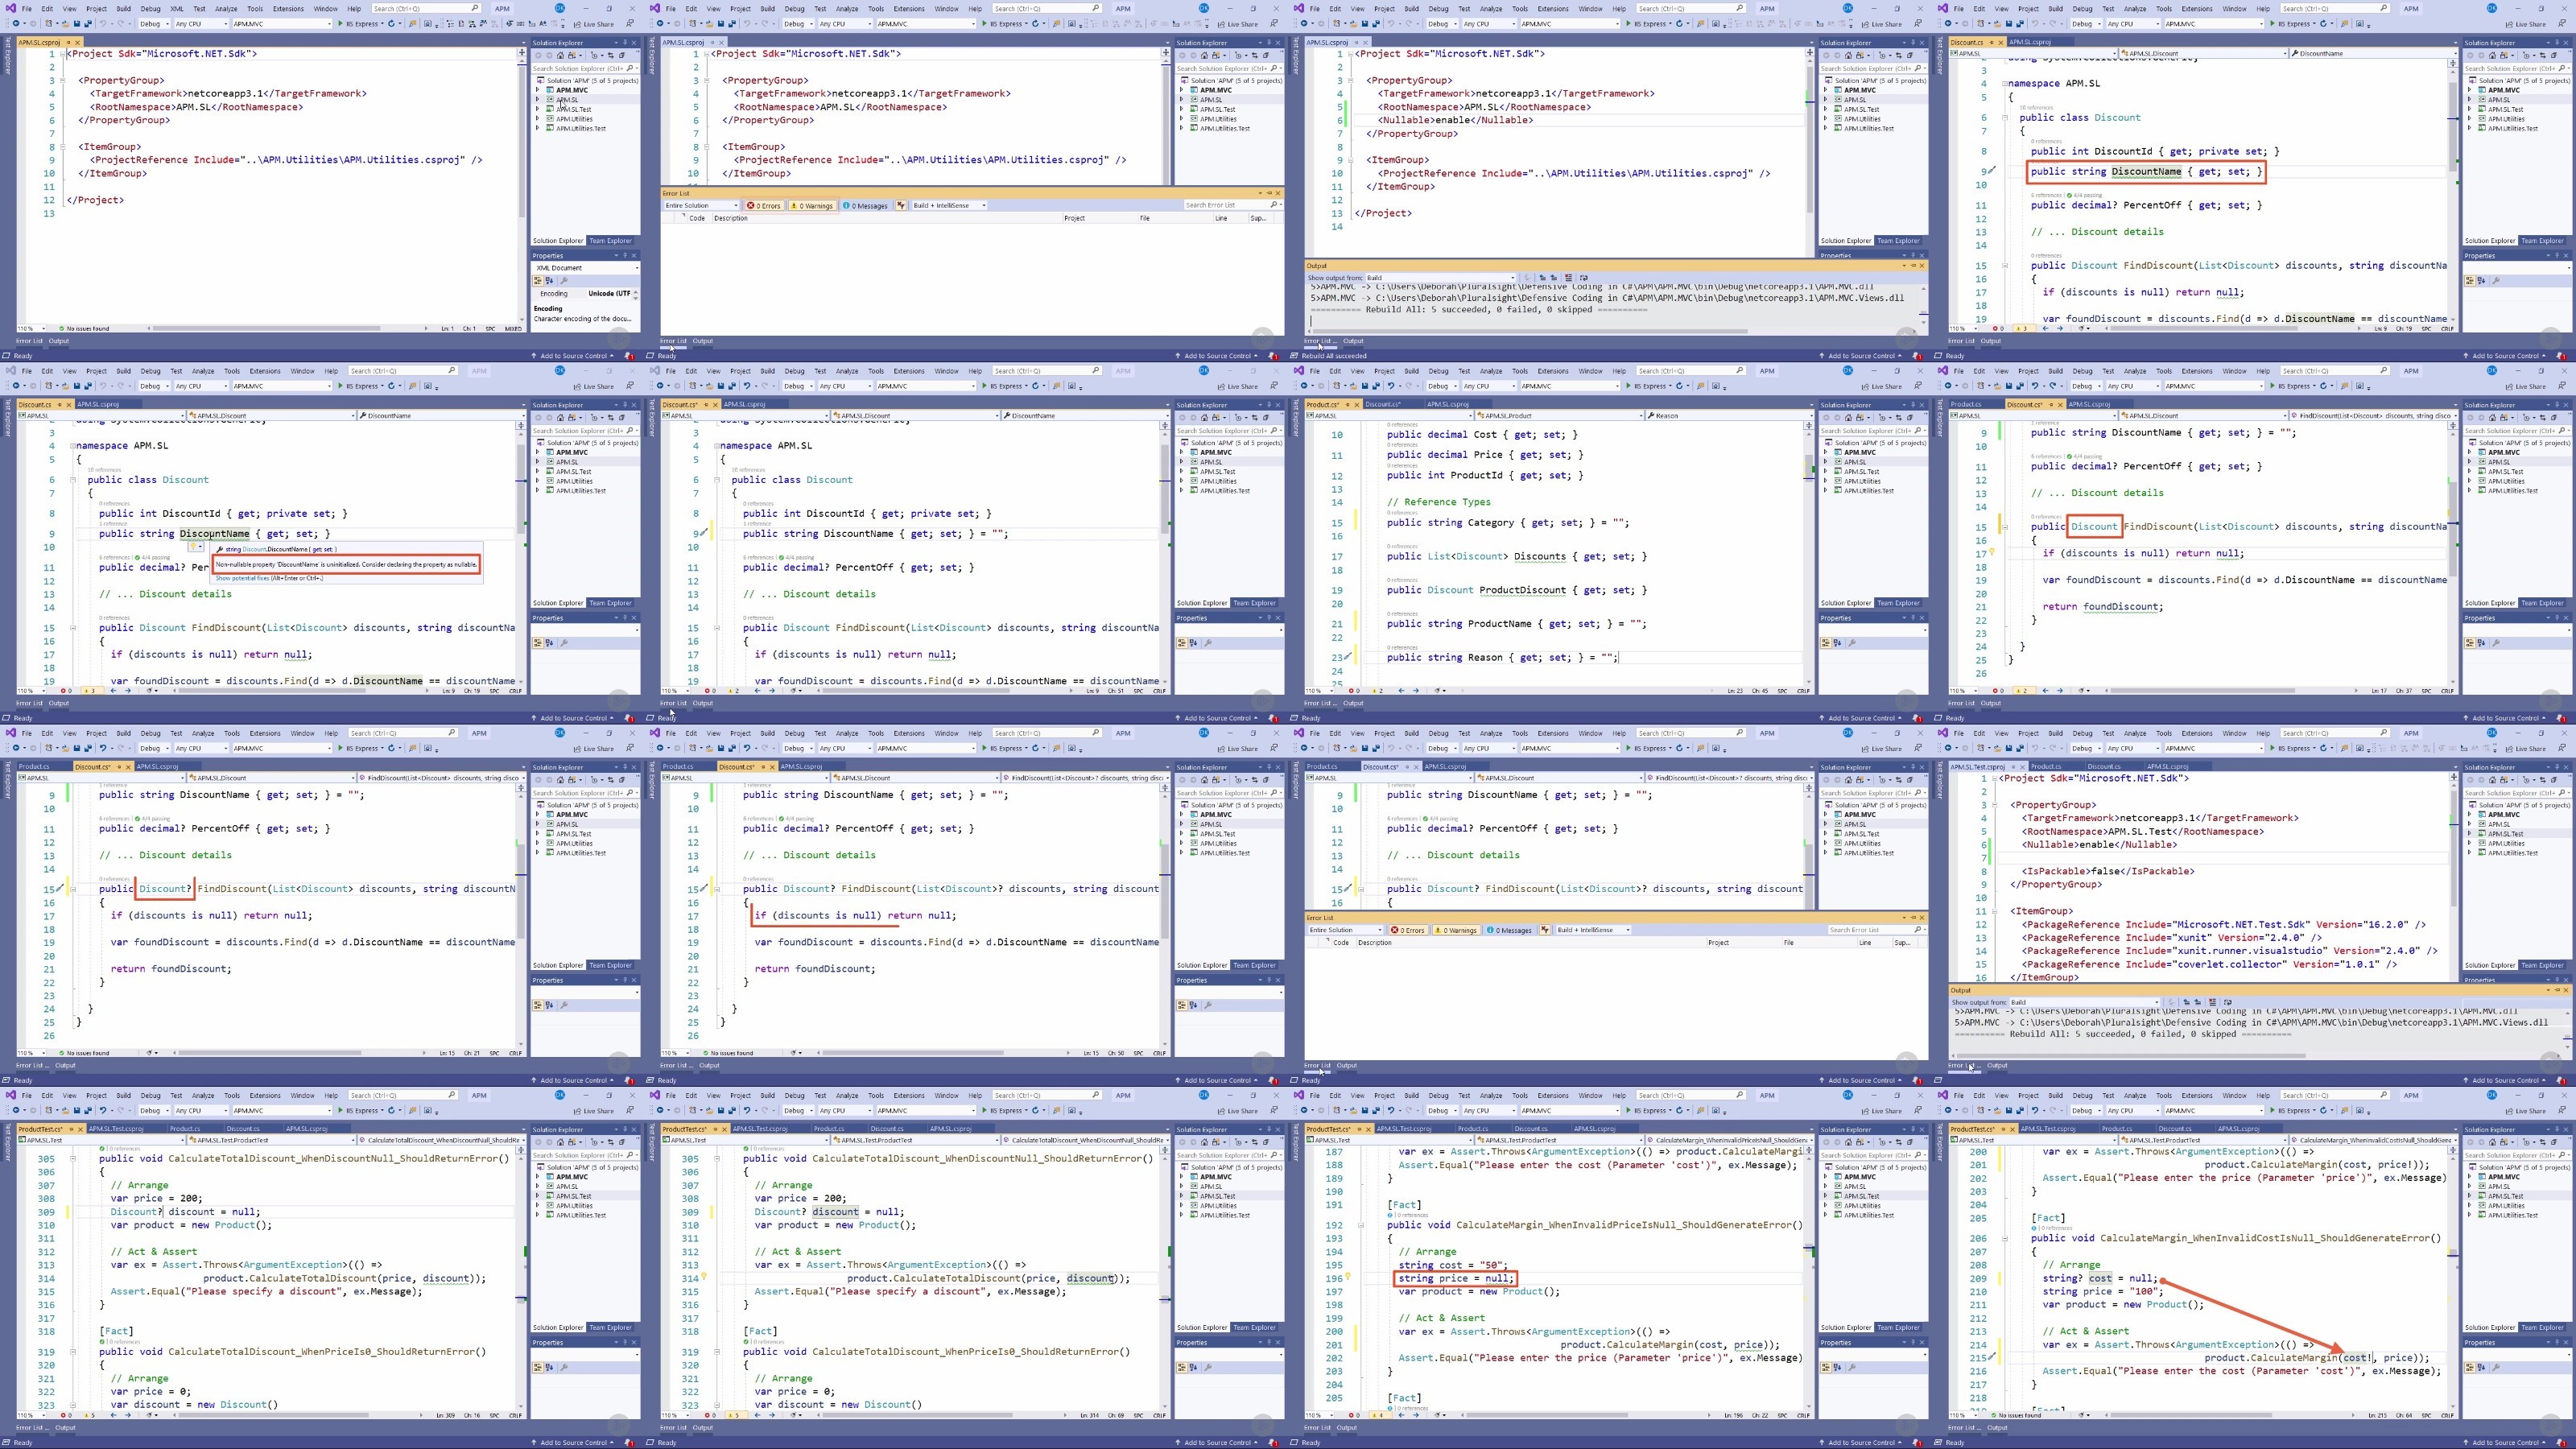This screenshot has width=2576, height=1449.
Task: Open lightbulb dropdown beside the DiscountName warning tooltip
Action: tap(196, 547)
